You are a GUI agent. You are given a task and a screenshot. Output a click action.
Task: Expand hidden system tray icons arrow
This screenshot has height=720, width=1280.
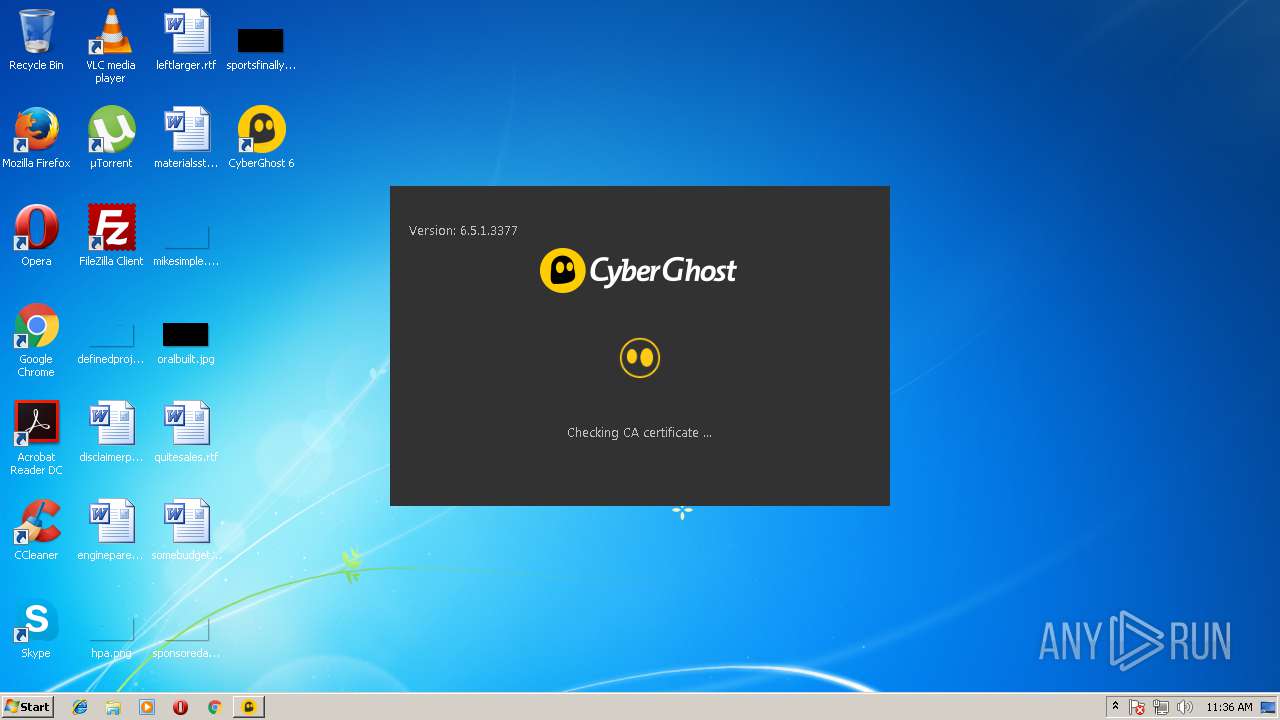(1115, 707)
